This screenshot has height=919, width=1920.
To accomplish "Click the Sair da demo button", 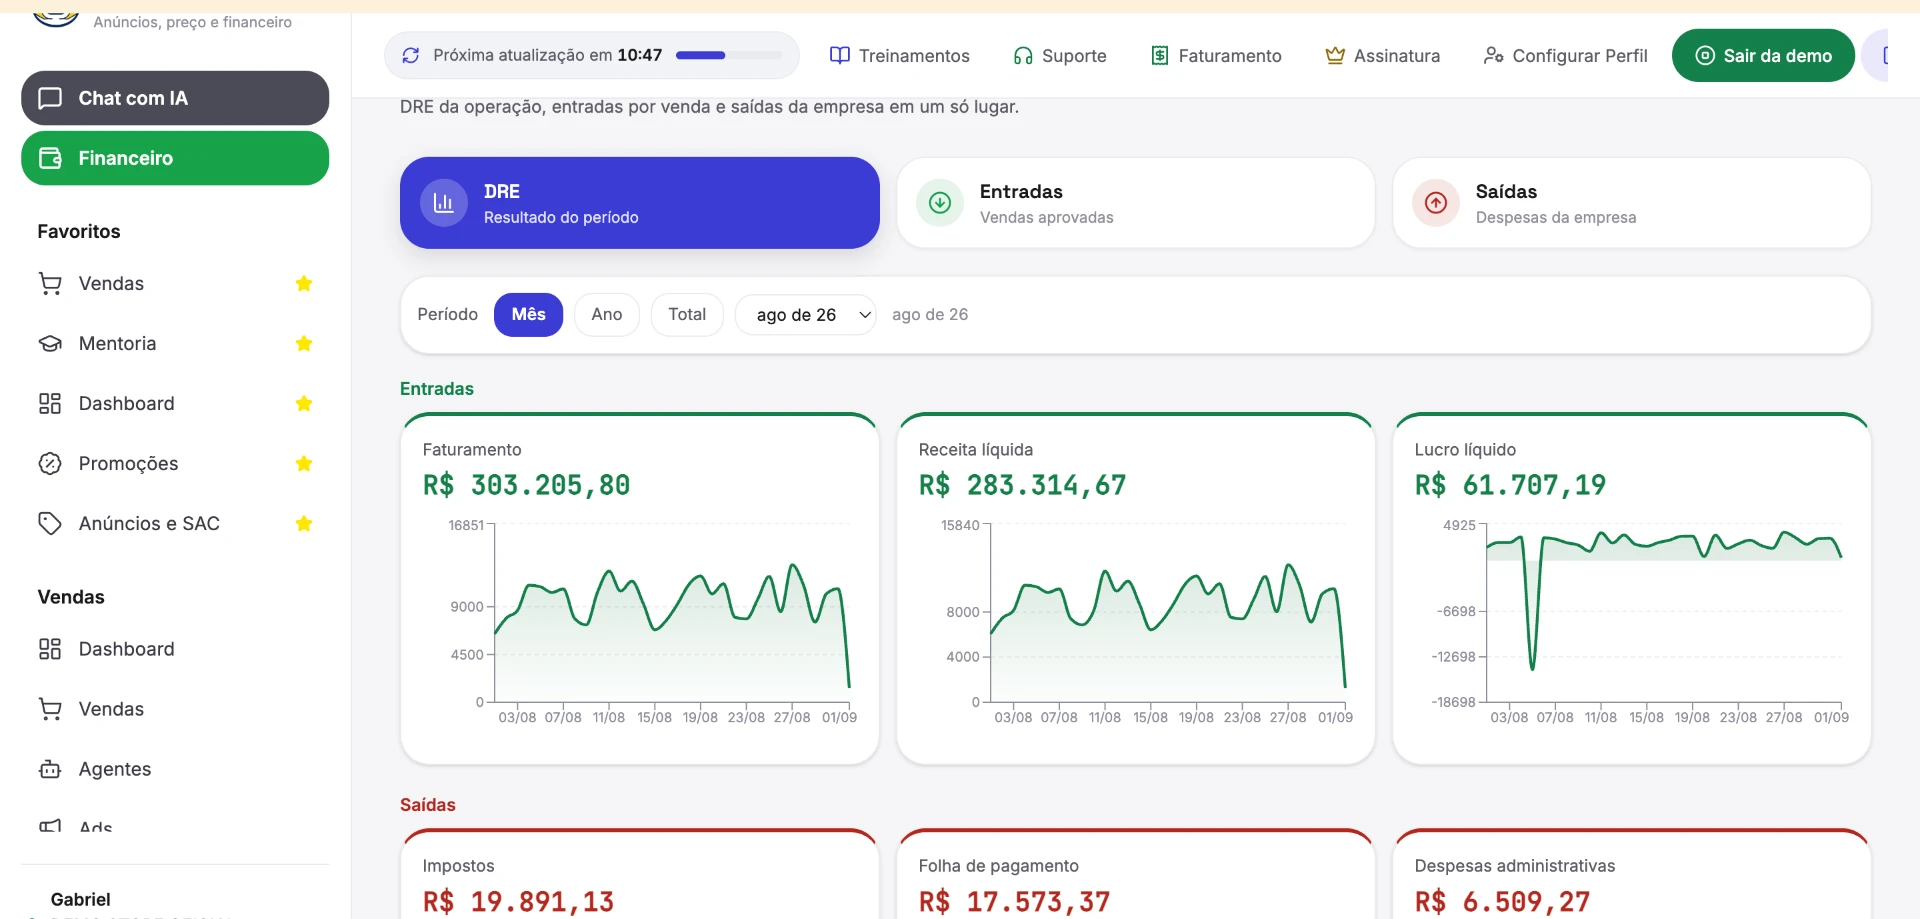I will pyautogui.click(x=1763, y=56).
